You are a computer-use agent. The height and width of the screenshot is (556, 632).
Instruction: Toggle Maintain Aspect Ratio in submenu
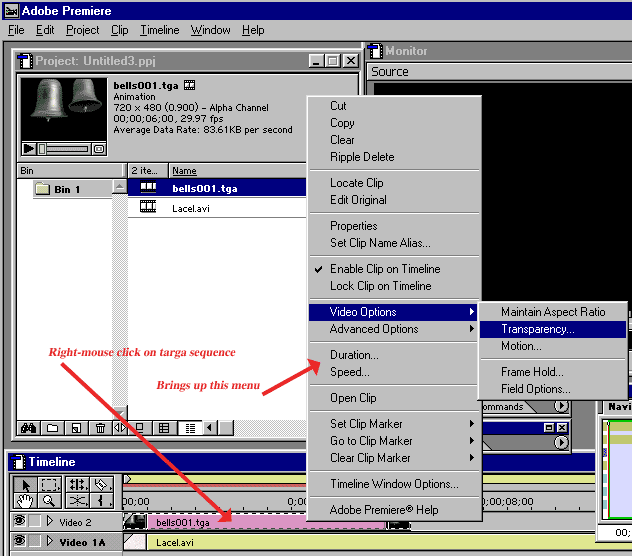click(x=553, y=312)
